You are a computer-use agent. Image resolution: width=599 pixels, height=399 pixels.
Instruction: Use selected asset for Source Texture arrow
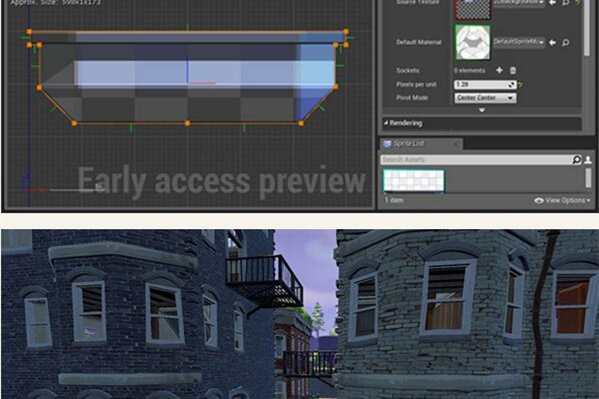(x=552, y=2)
